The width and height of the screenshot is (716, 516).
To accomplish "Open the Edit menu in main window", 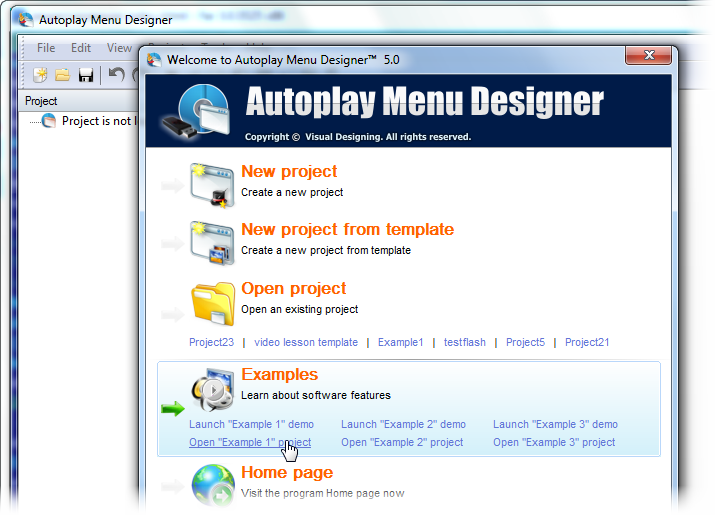I will point(81,47).
